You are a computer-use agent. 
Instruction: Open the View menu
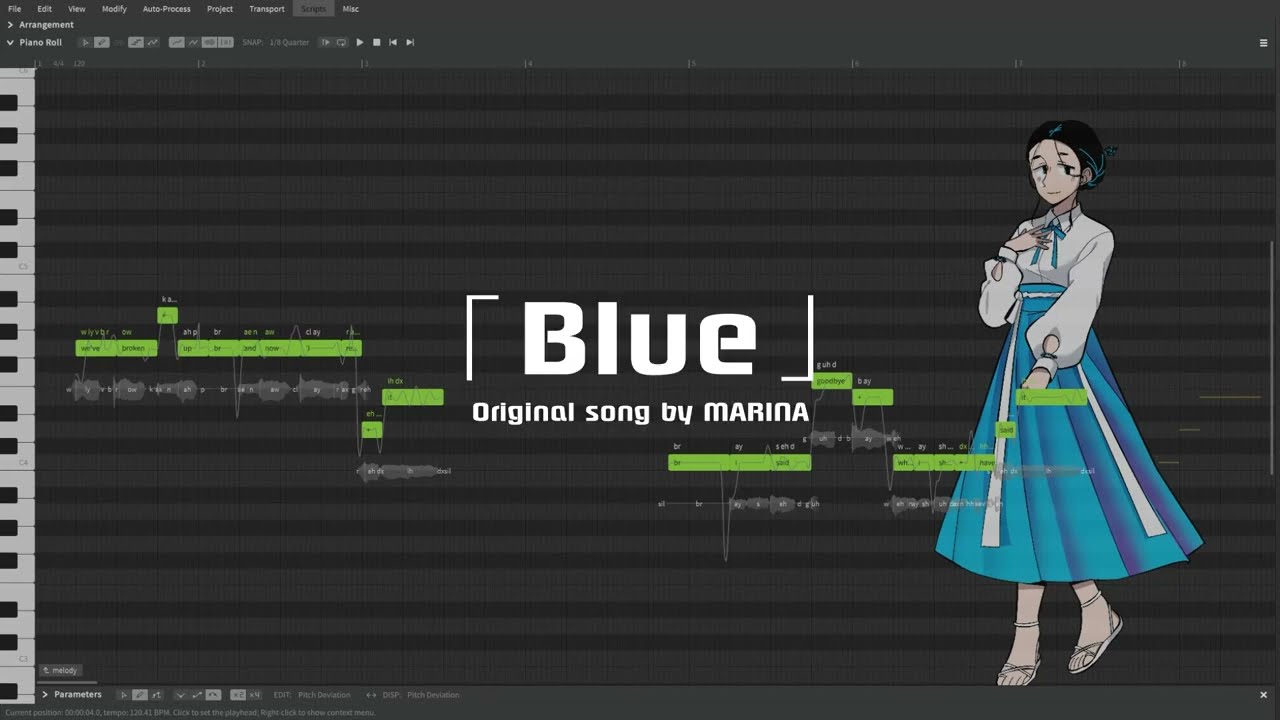[x=76, y=9]
